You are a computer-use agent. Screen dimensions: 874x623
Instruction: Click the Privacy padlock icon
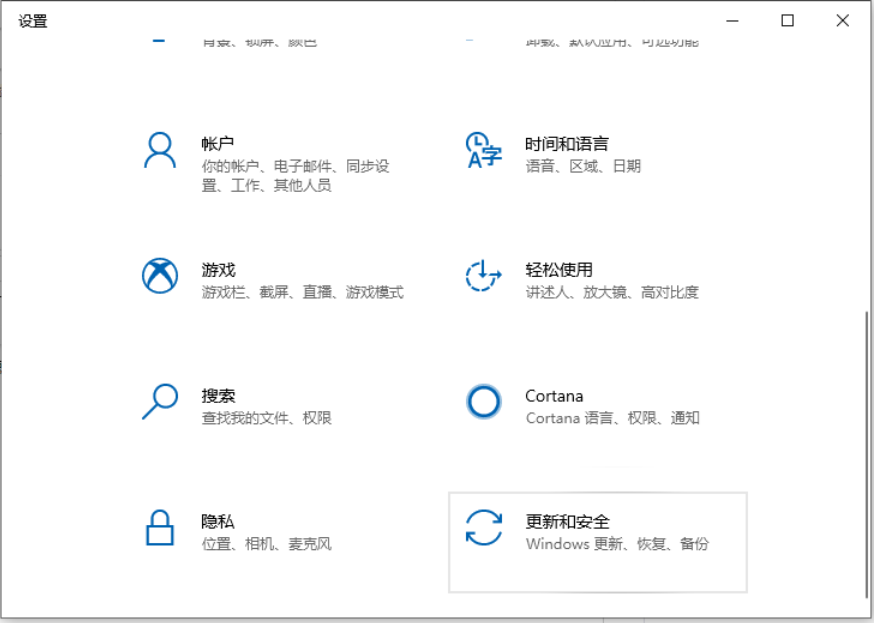point(160,527)
